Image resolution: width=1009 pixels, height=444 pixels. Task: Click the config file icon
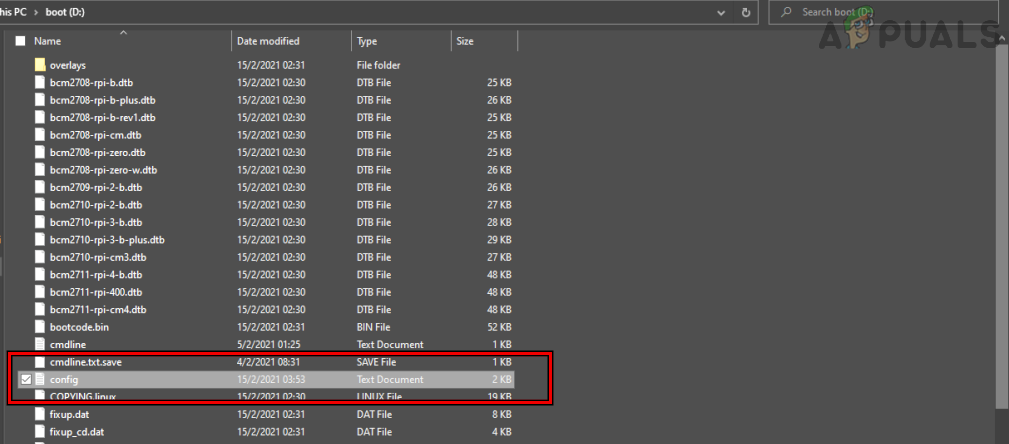point(40,380)
